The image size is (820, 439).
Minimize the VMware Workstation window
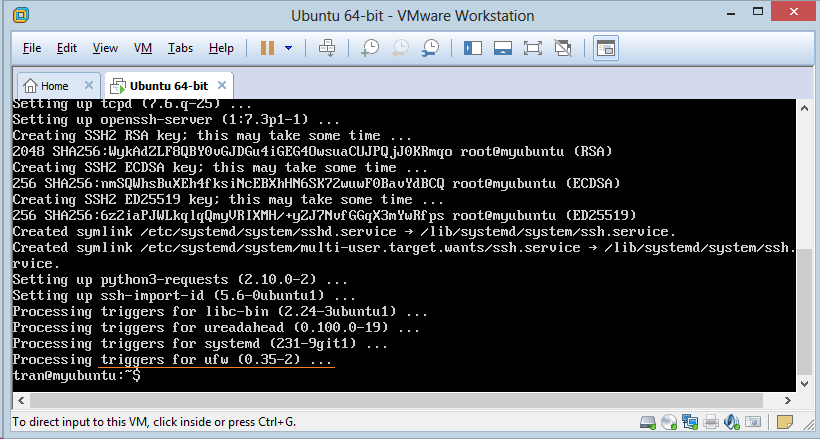click(730, 12)
